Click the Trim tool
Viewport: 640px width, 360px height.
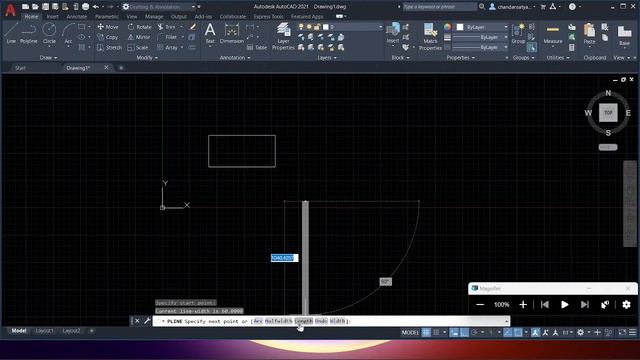click(x=167, y=27)
